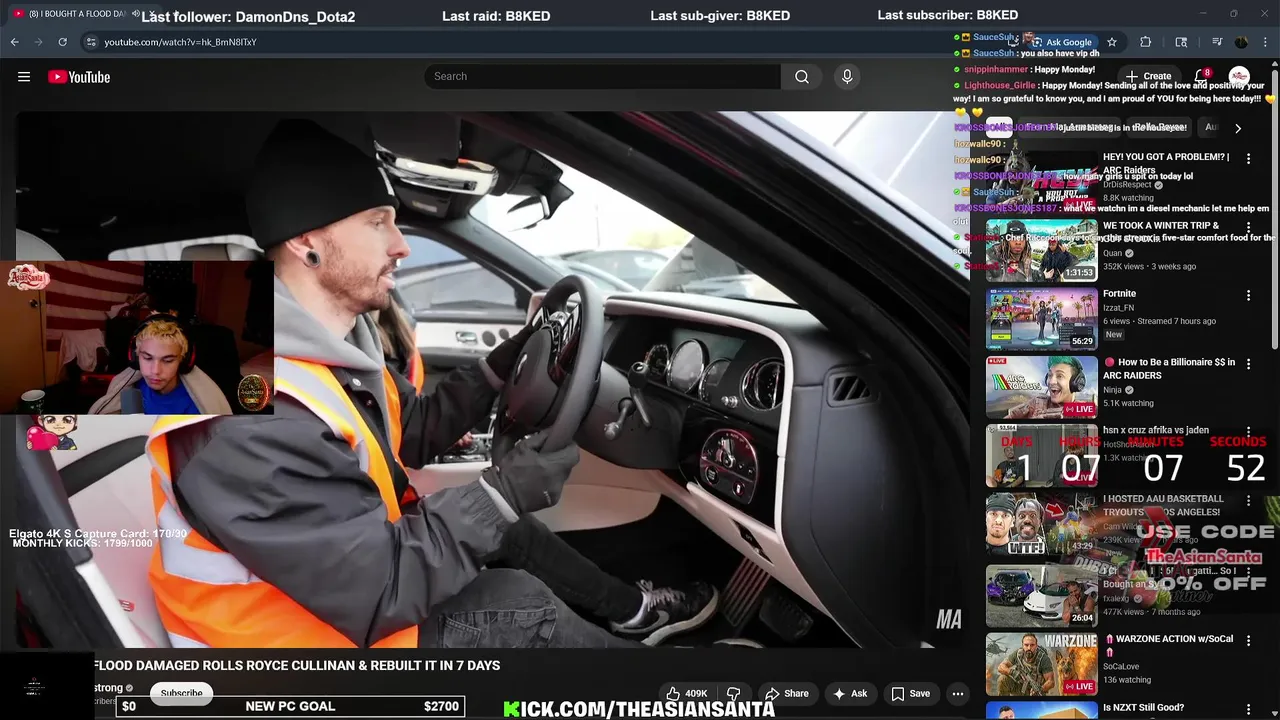
Task: Open options menu for the Fortnite video
Action: pos(1248,295)
